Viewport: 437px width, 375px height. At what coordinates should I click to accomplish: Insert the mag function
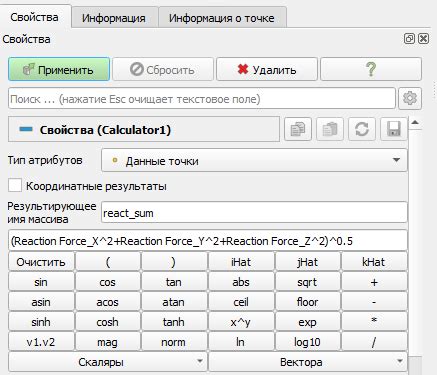108,342
